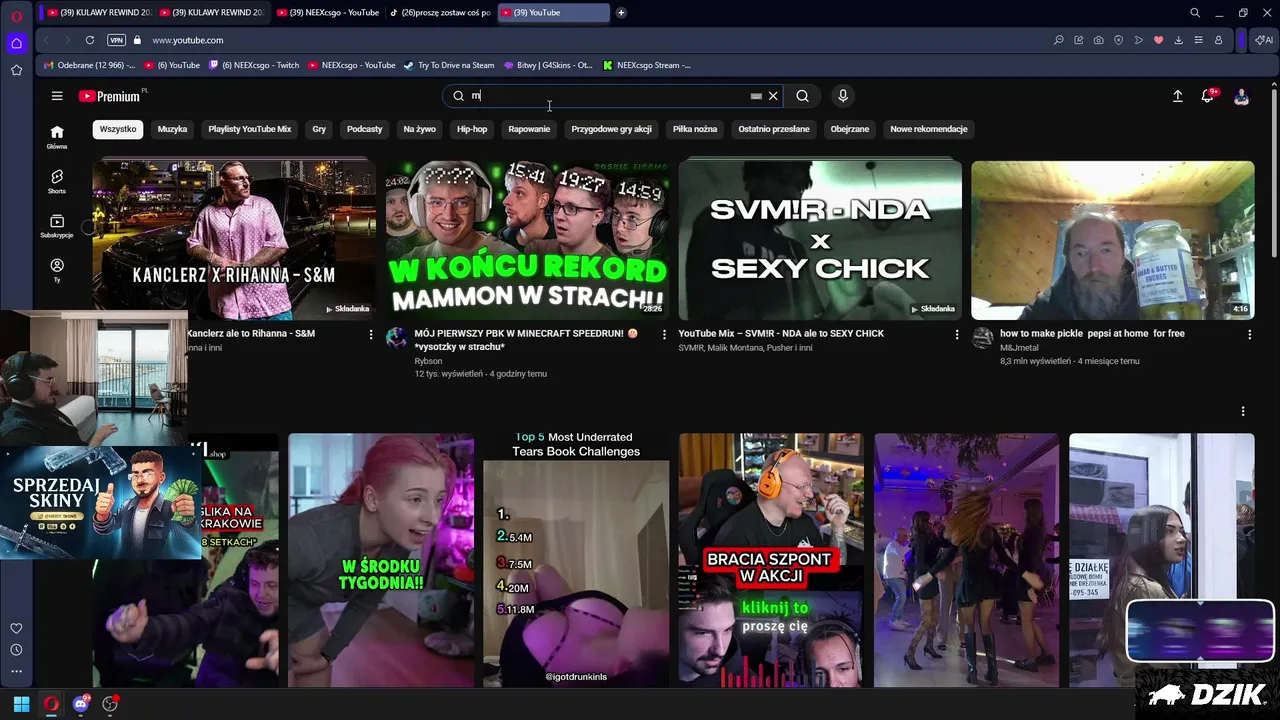Viewport: 1280px width, 720px height.
Task: Start voice search with the microphone
Action: [x=843, y=96]
